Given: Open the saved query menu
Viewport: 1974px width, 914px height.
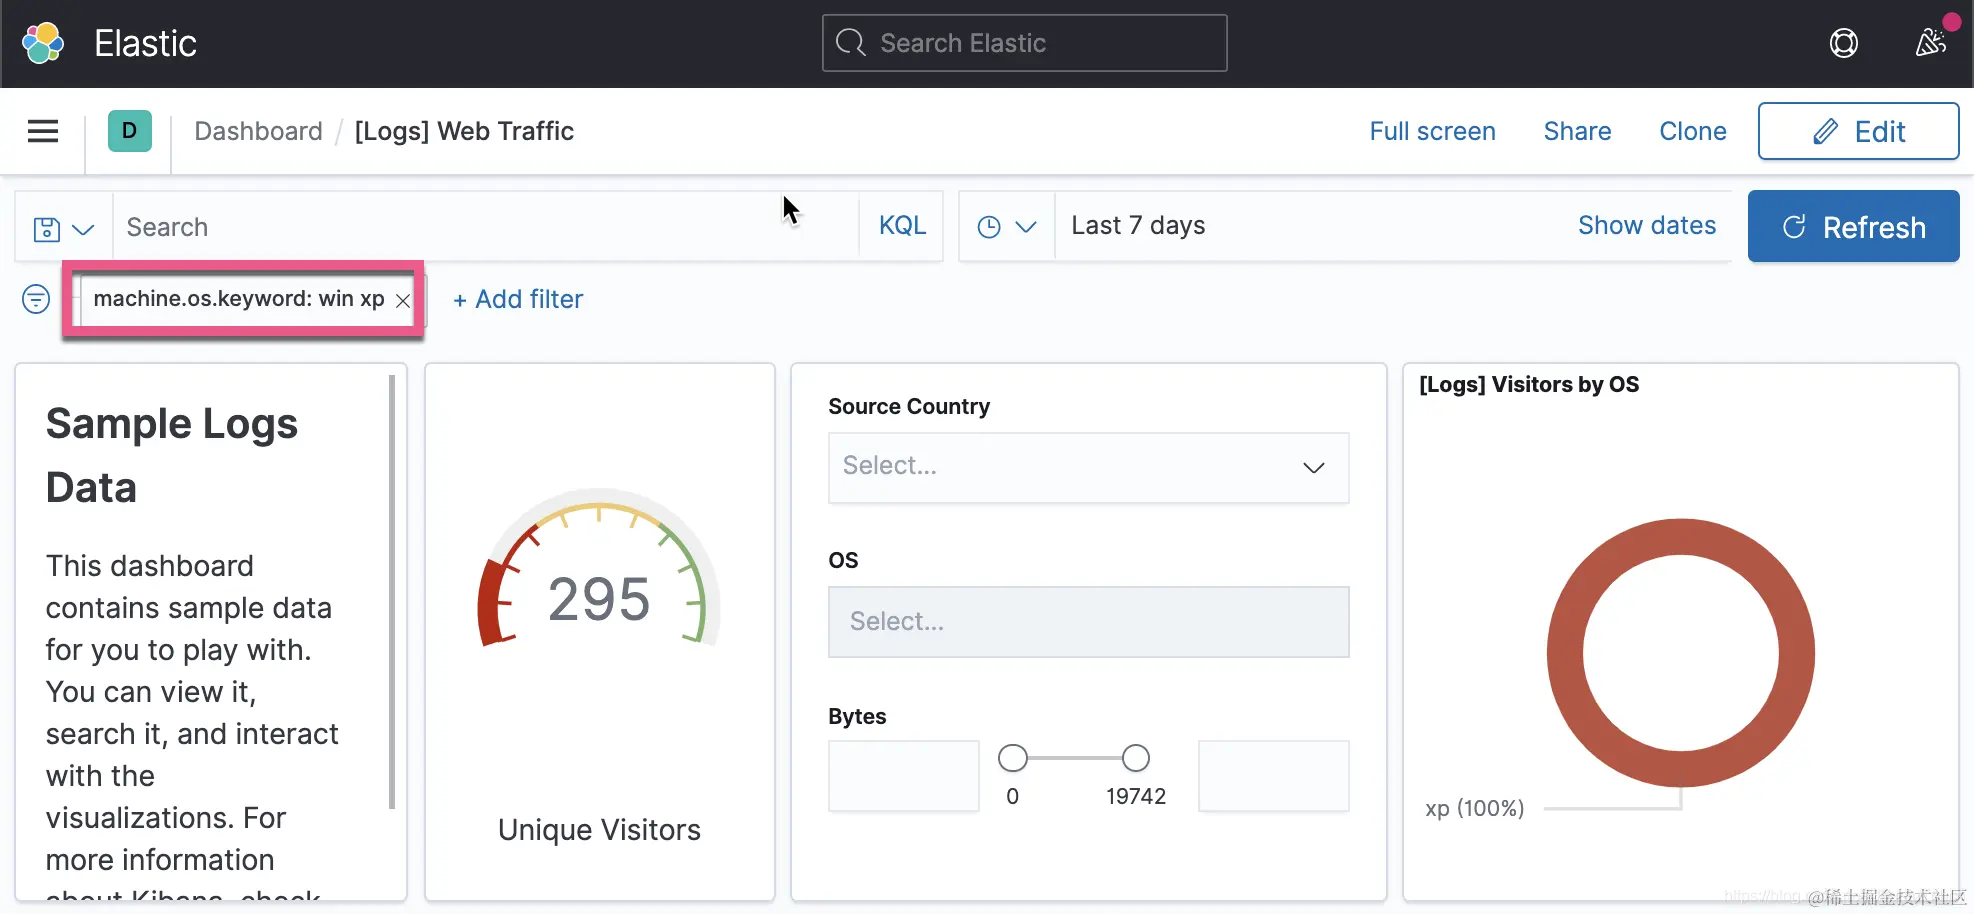Looking at the screenshot, I should [63, 228].
